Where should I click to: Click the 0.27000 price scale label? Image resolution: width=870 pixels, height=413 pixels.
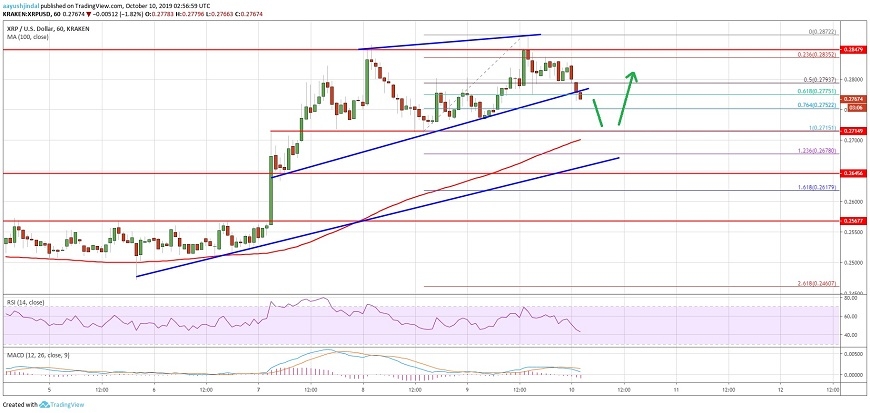tap(853, 141)
